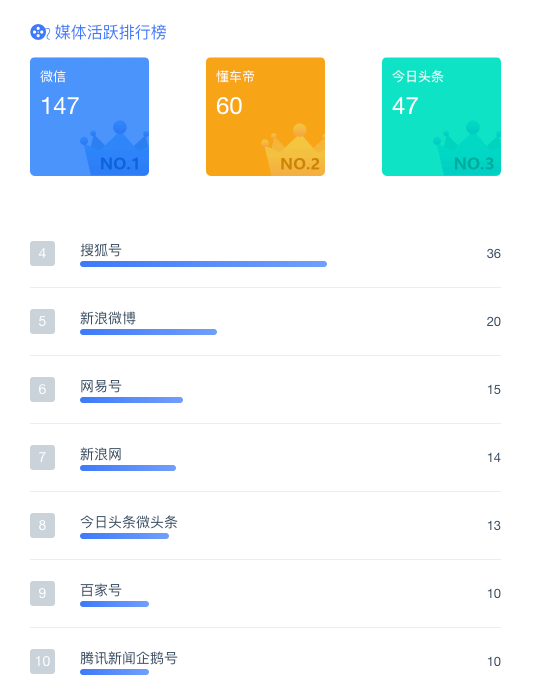The height and width of the screenshot is (689, 542).
Task: Click the 媒体活跃排行榜 title
Action: click(111, 33)
